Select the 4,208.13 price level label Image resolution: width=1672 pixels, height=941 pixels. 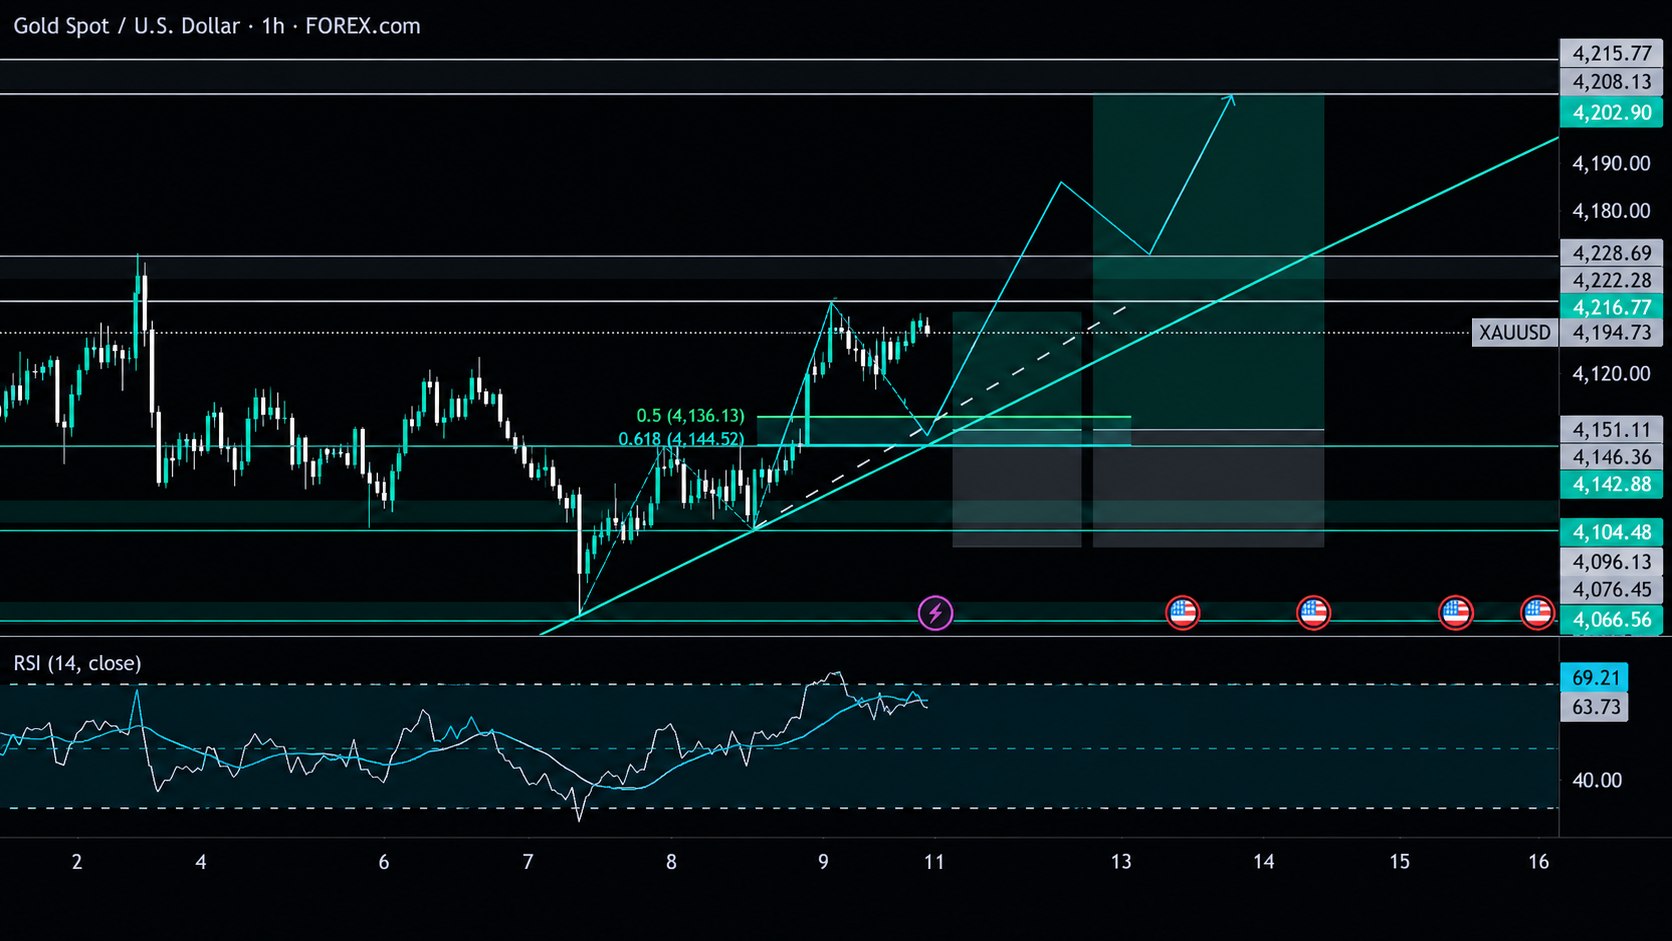(x=1612, y=82)
